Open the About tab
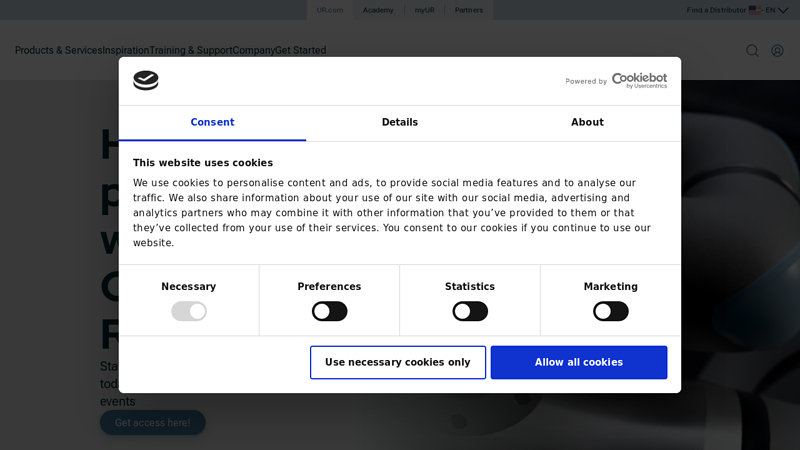 587,122
